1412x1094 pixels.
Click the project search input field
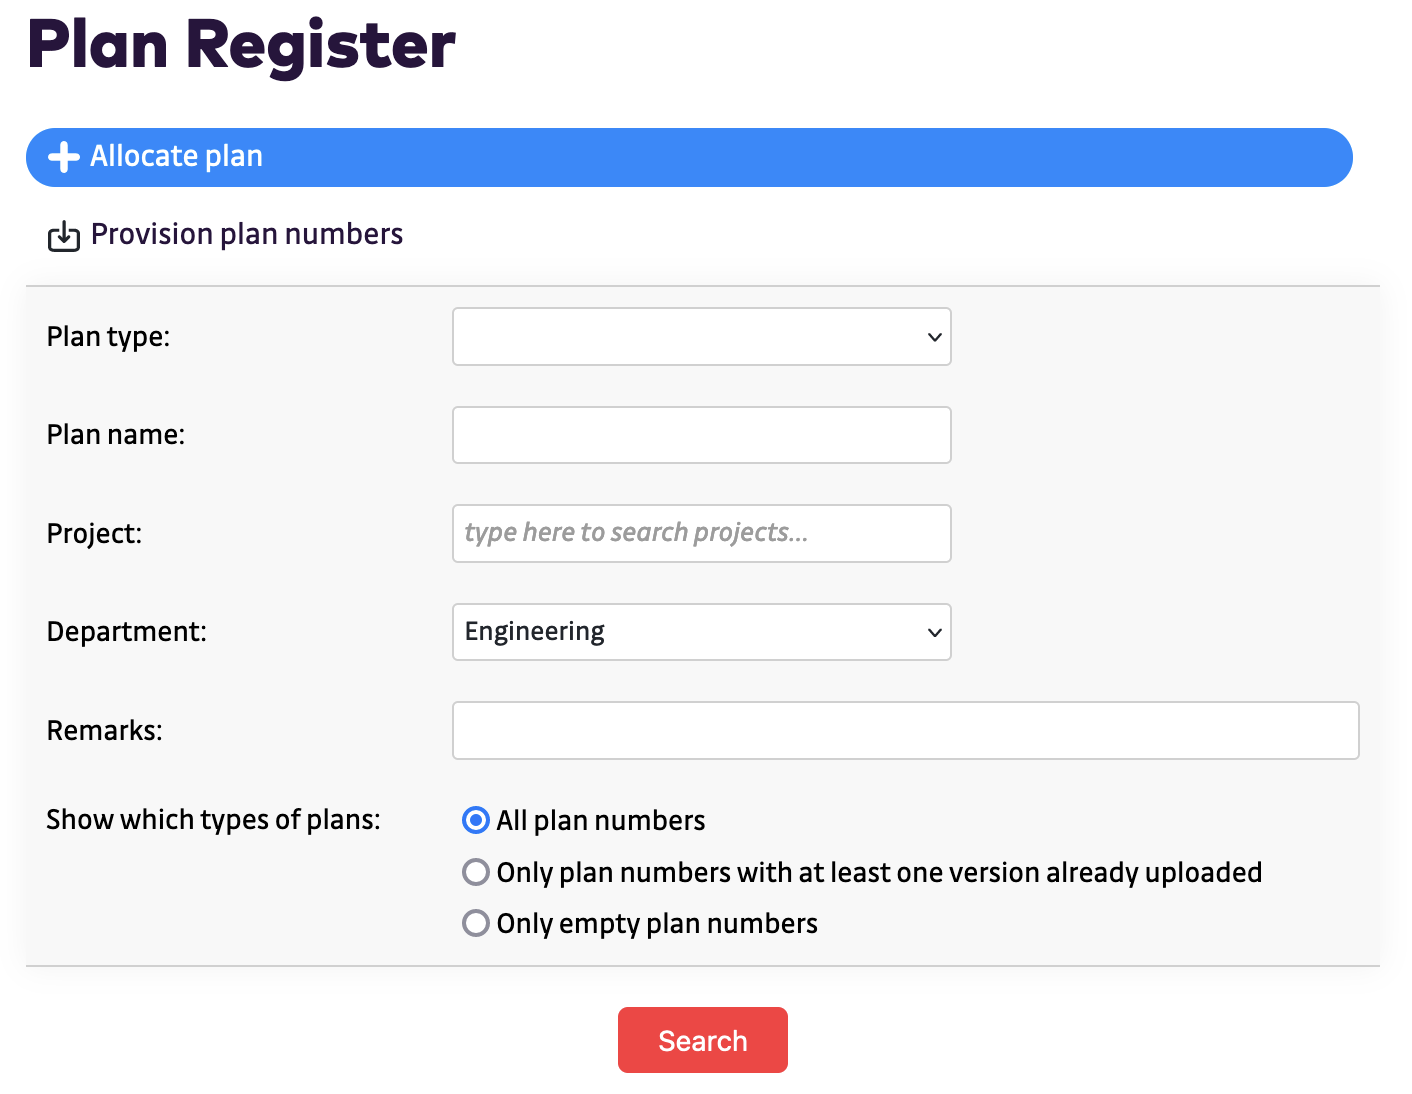701,533
